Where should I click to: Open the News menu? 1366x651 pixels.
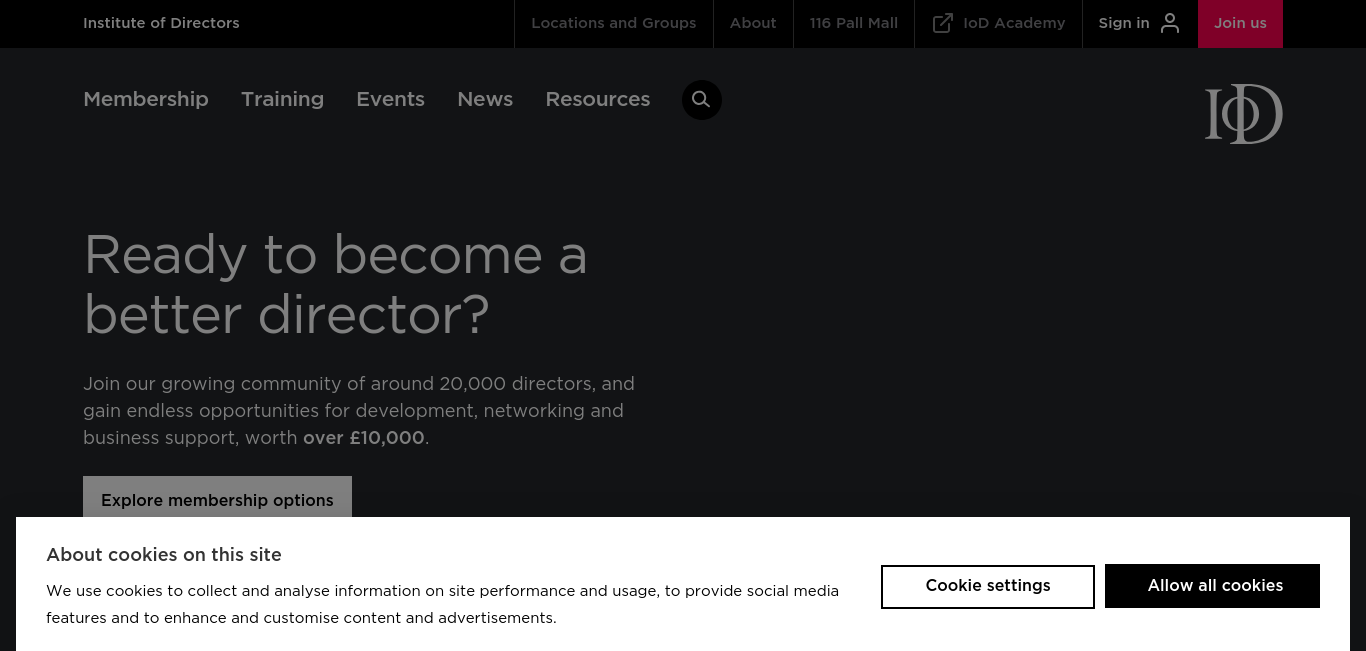pyautogui.click(x=485, y=99)
